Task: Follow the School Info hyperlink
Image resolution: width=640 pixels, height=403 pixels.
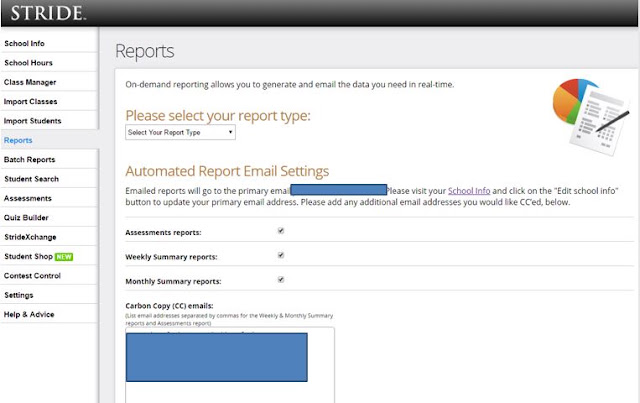Action: coord(469,191)
